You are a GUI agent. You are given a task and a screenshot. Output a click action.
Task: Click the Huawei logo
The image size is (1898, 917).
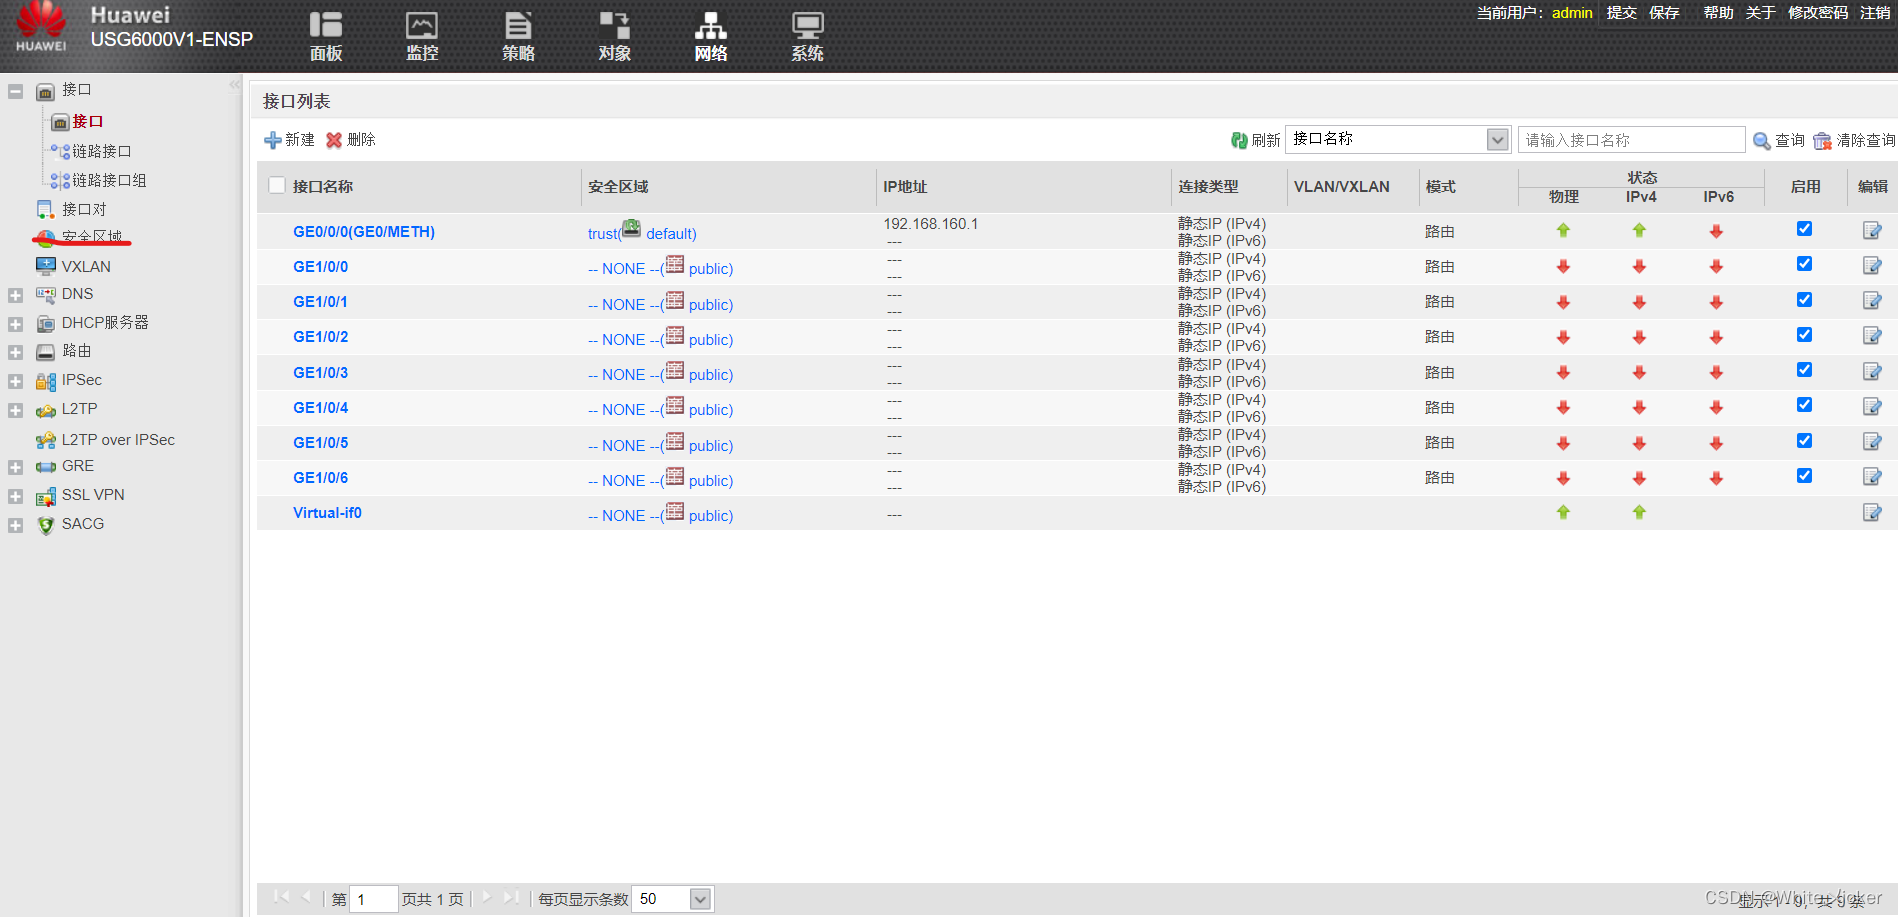point(41,27)
